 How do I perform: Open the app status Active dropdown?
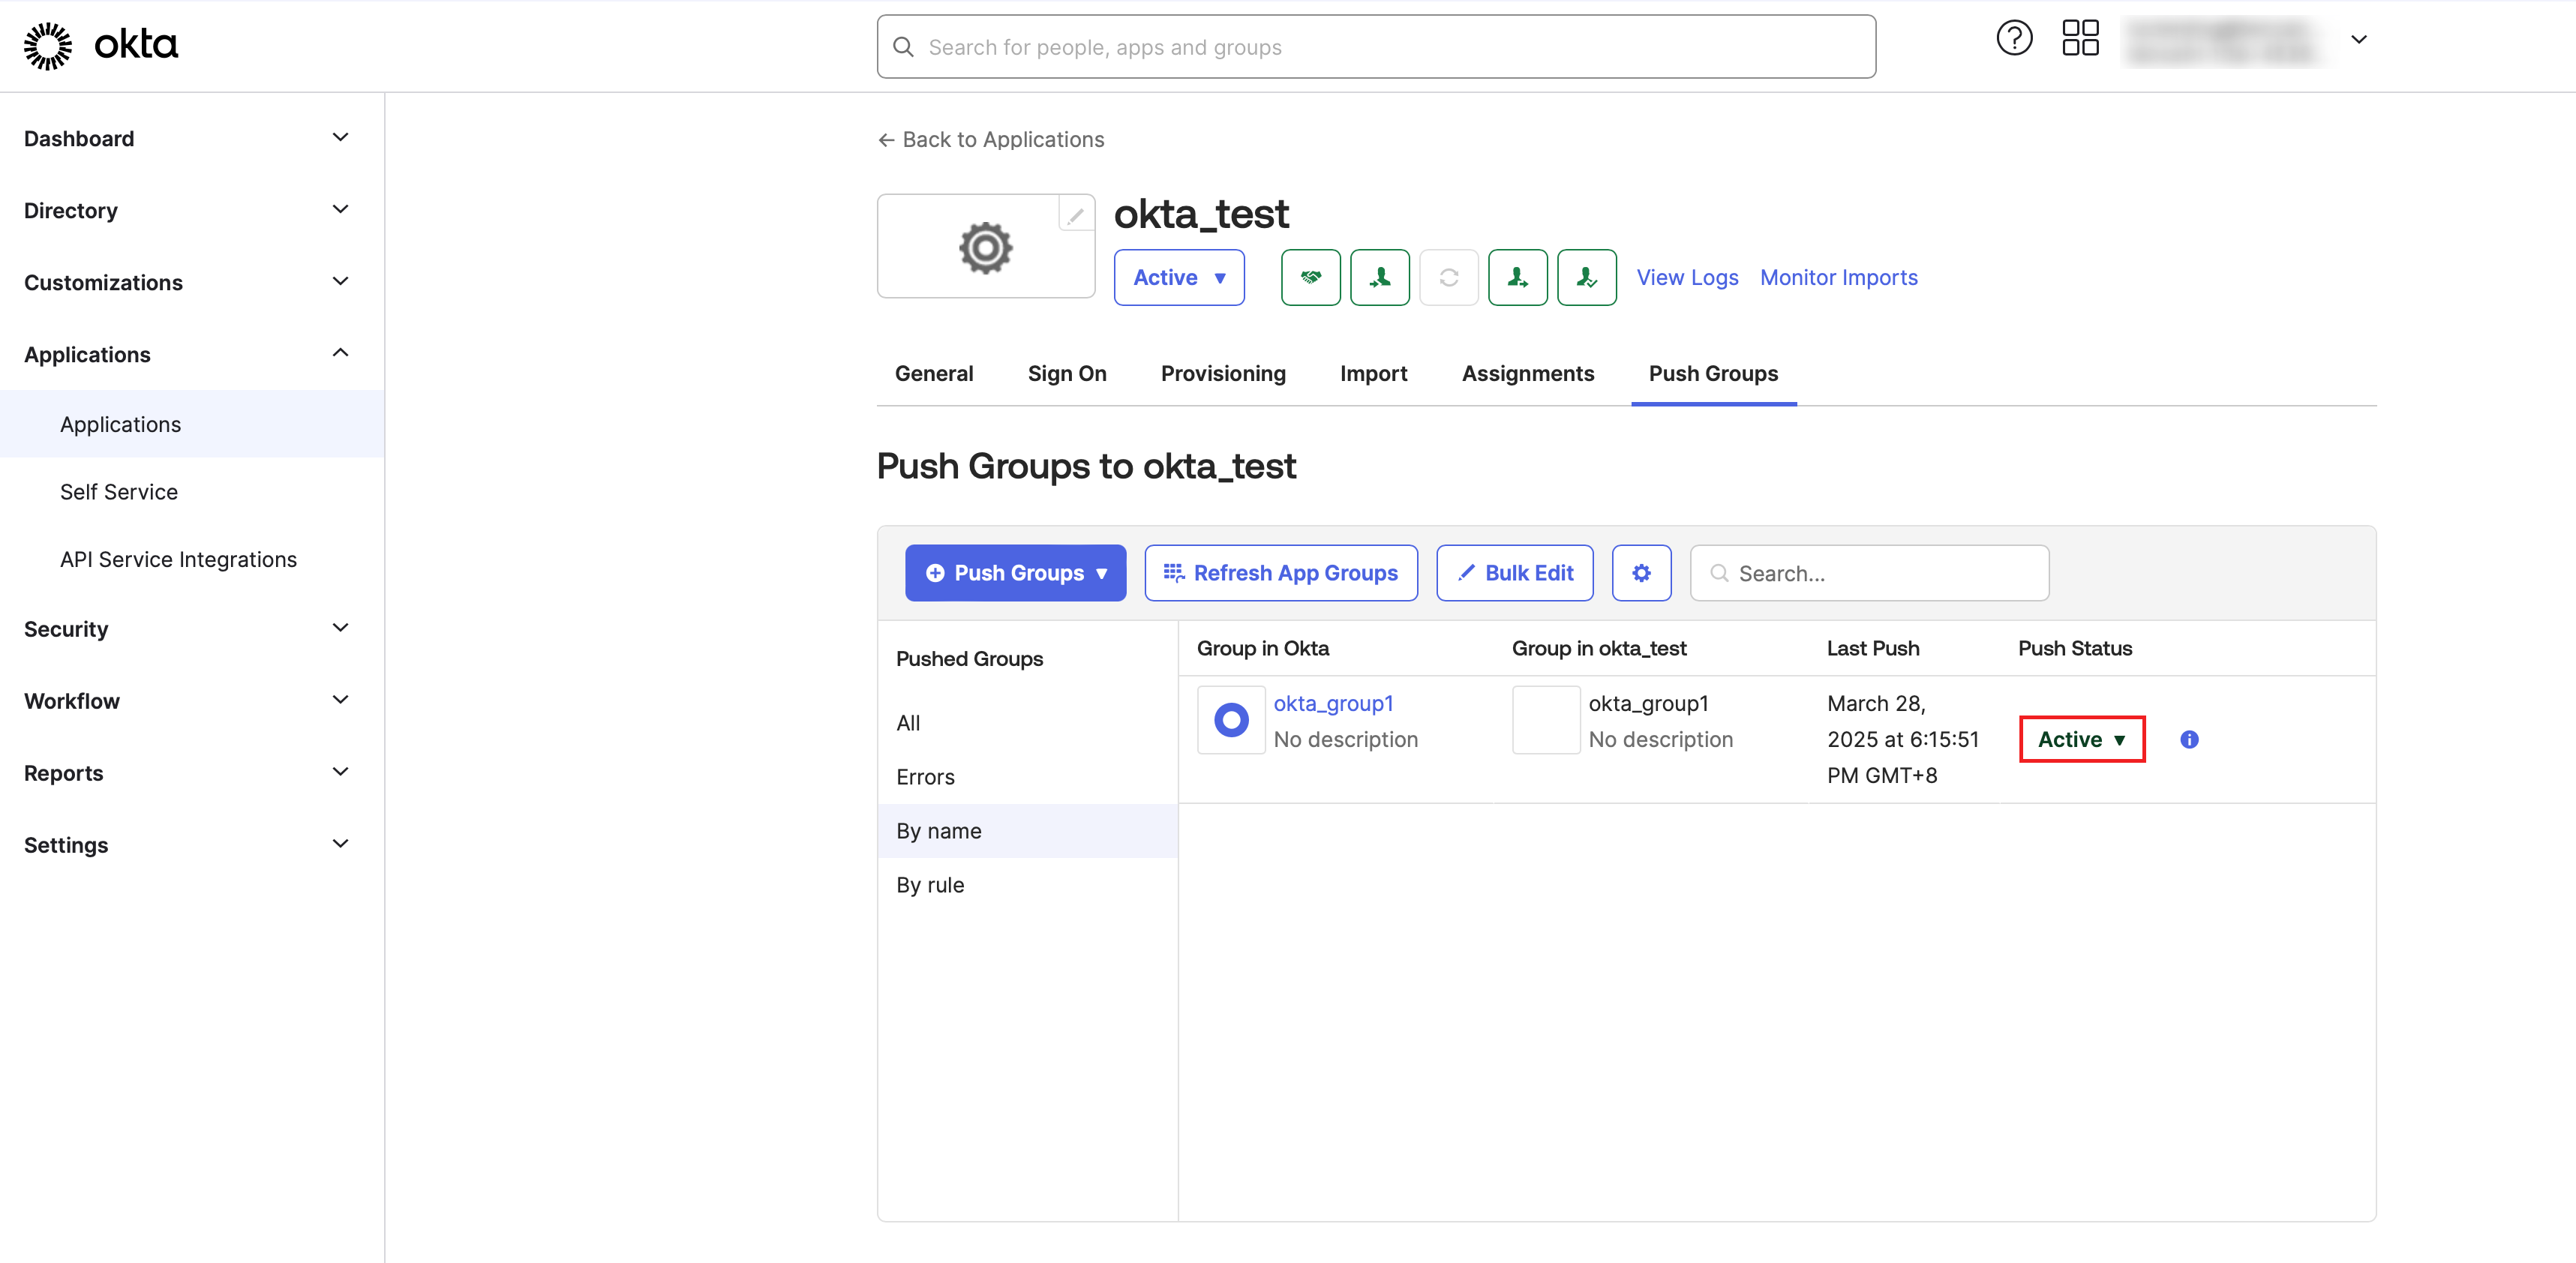(x=1179, y=277)
